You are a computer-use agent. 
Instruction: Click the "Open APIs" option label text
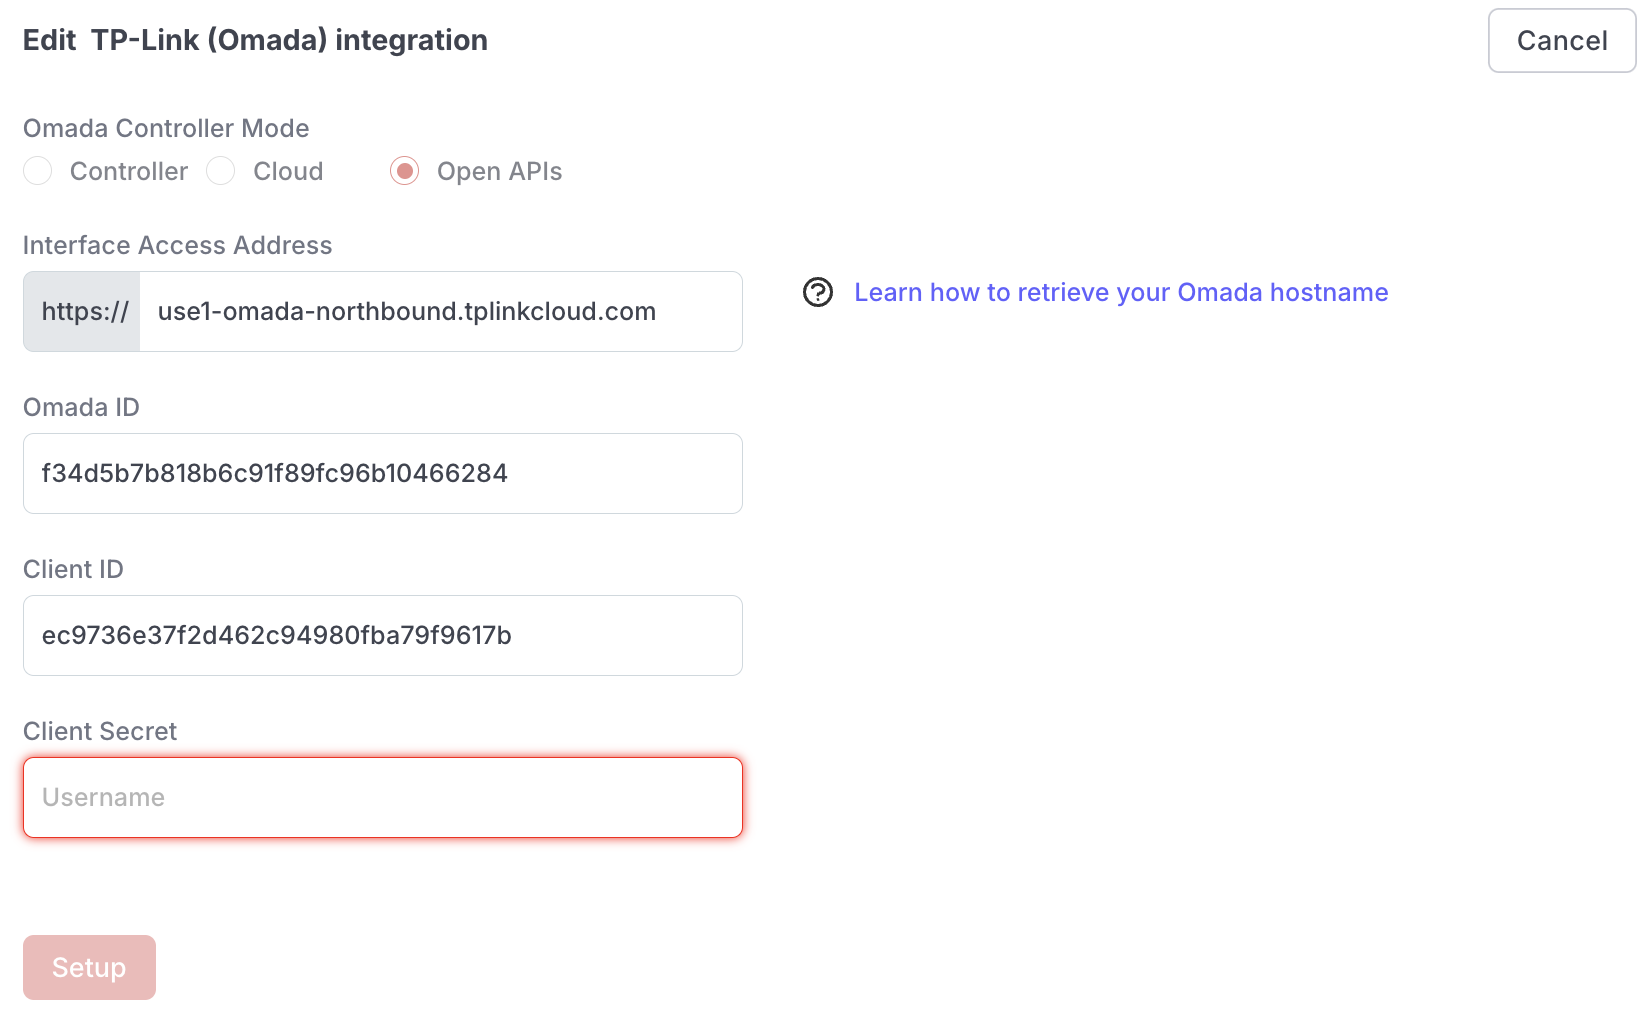(x=499, y=171)
